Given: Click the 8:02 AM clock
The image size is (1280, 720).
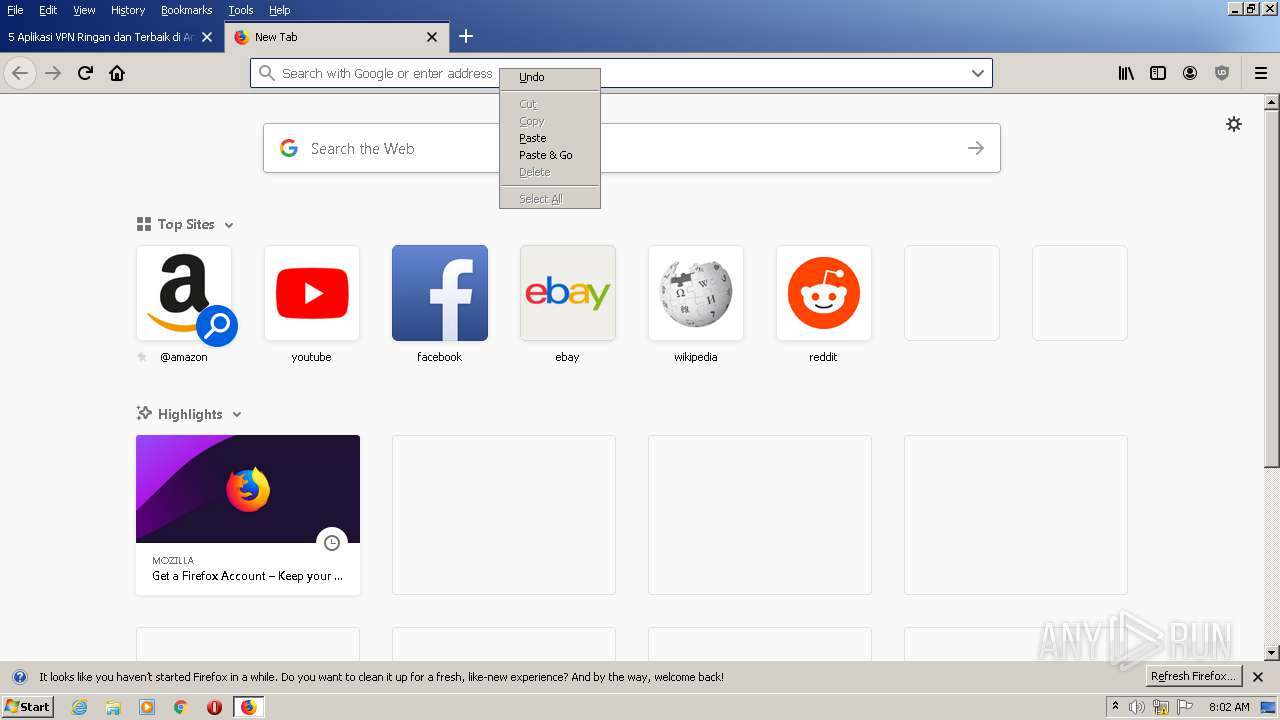Looking at the screenshot, I should point(1229,707).
